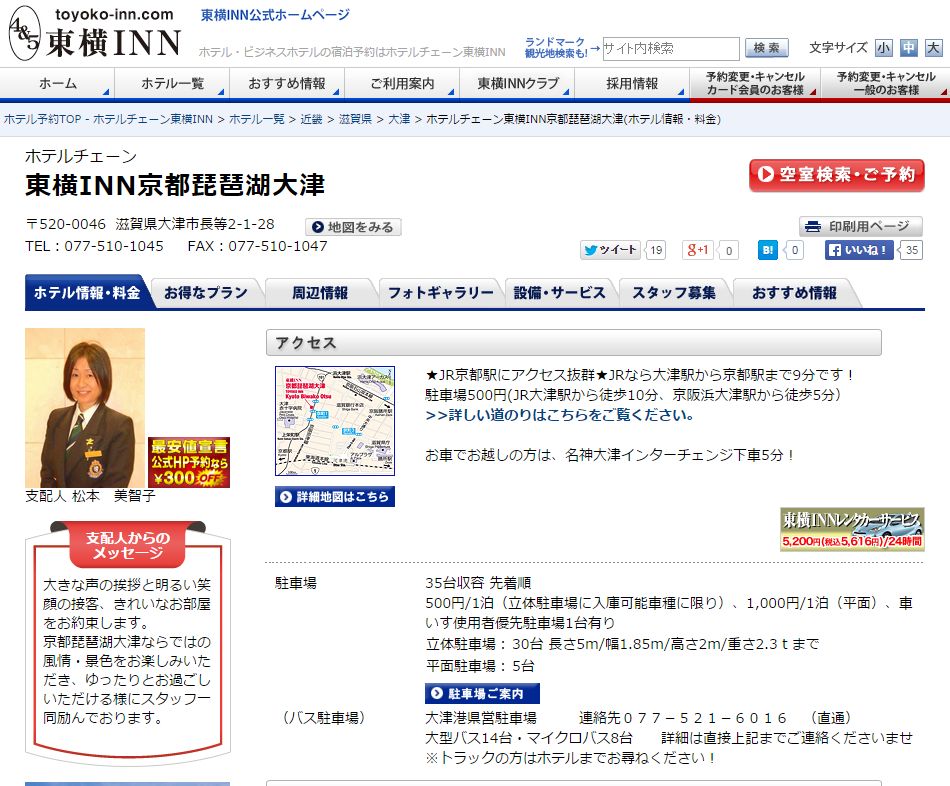
Task: Click the 東横INN公式ホームページ header link
Action: (x=276, y=15)
